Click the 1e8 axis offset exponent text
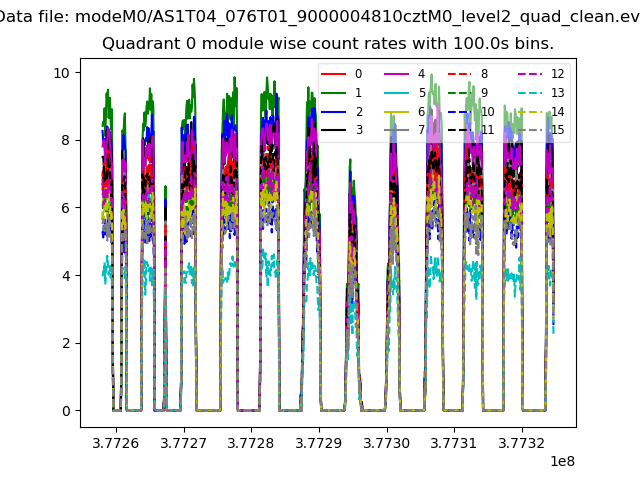The image size is (640, 480). pyautogui.click(x=561, y=462)
